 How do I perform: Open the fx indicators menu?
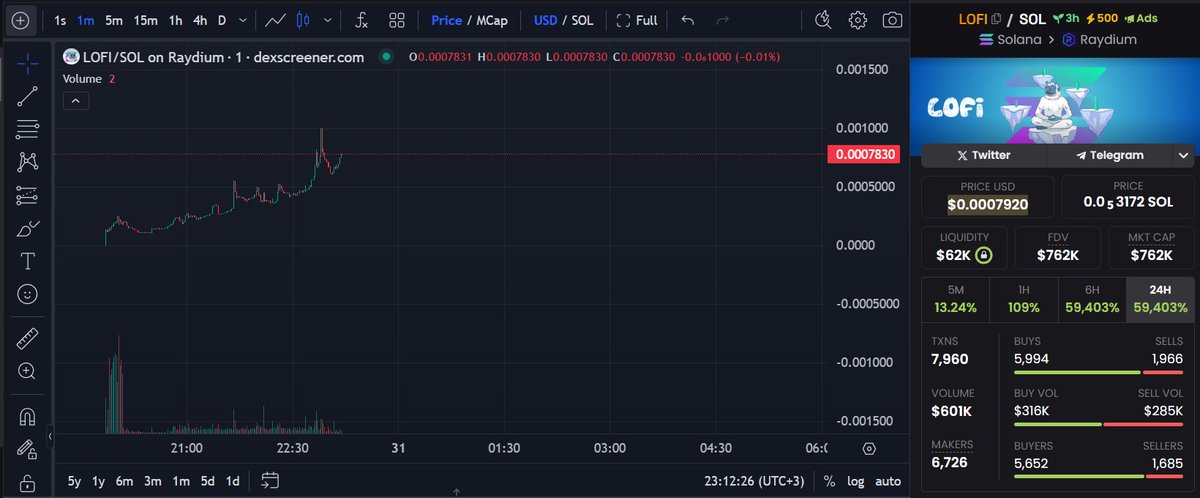click(x=361, y=20)
